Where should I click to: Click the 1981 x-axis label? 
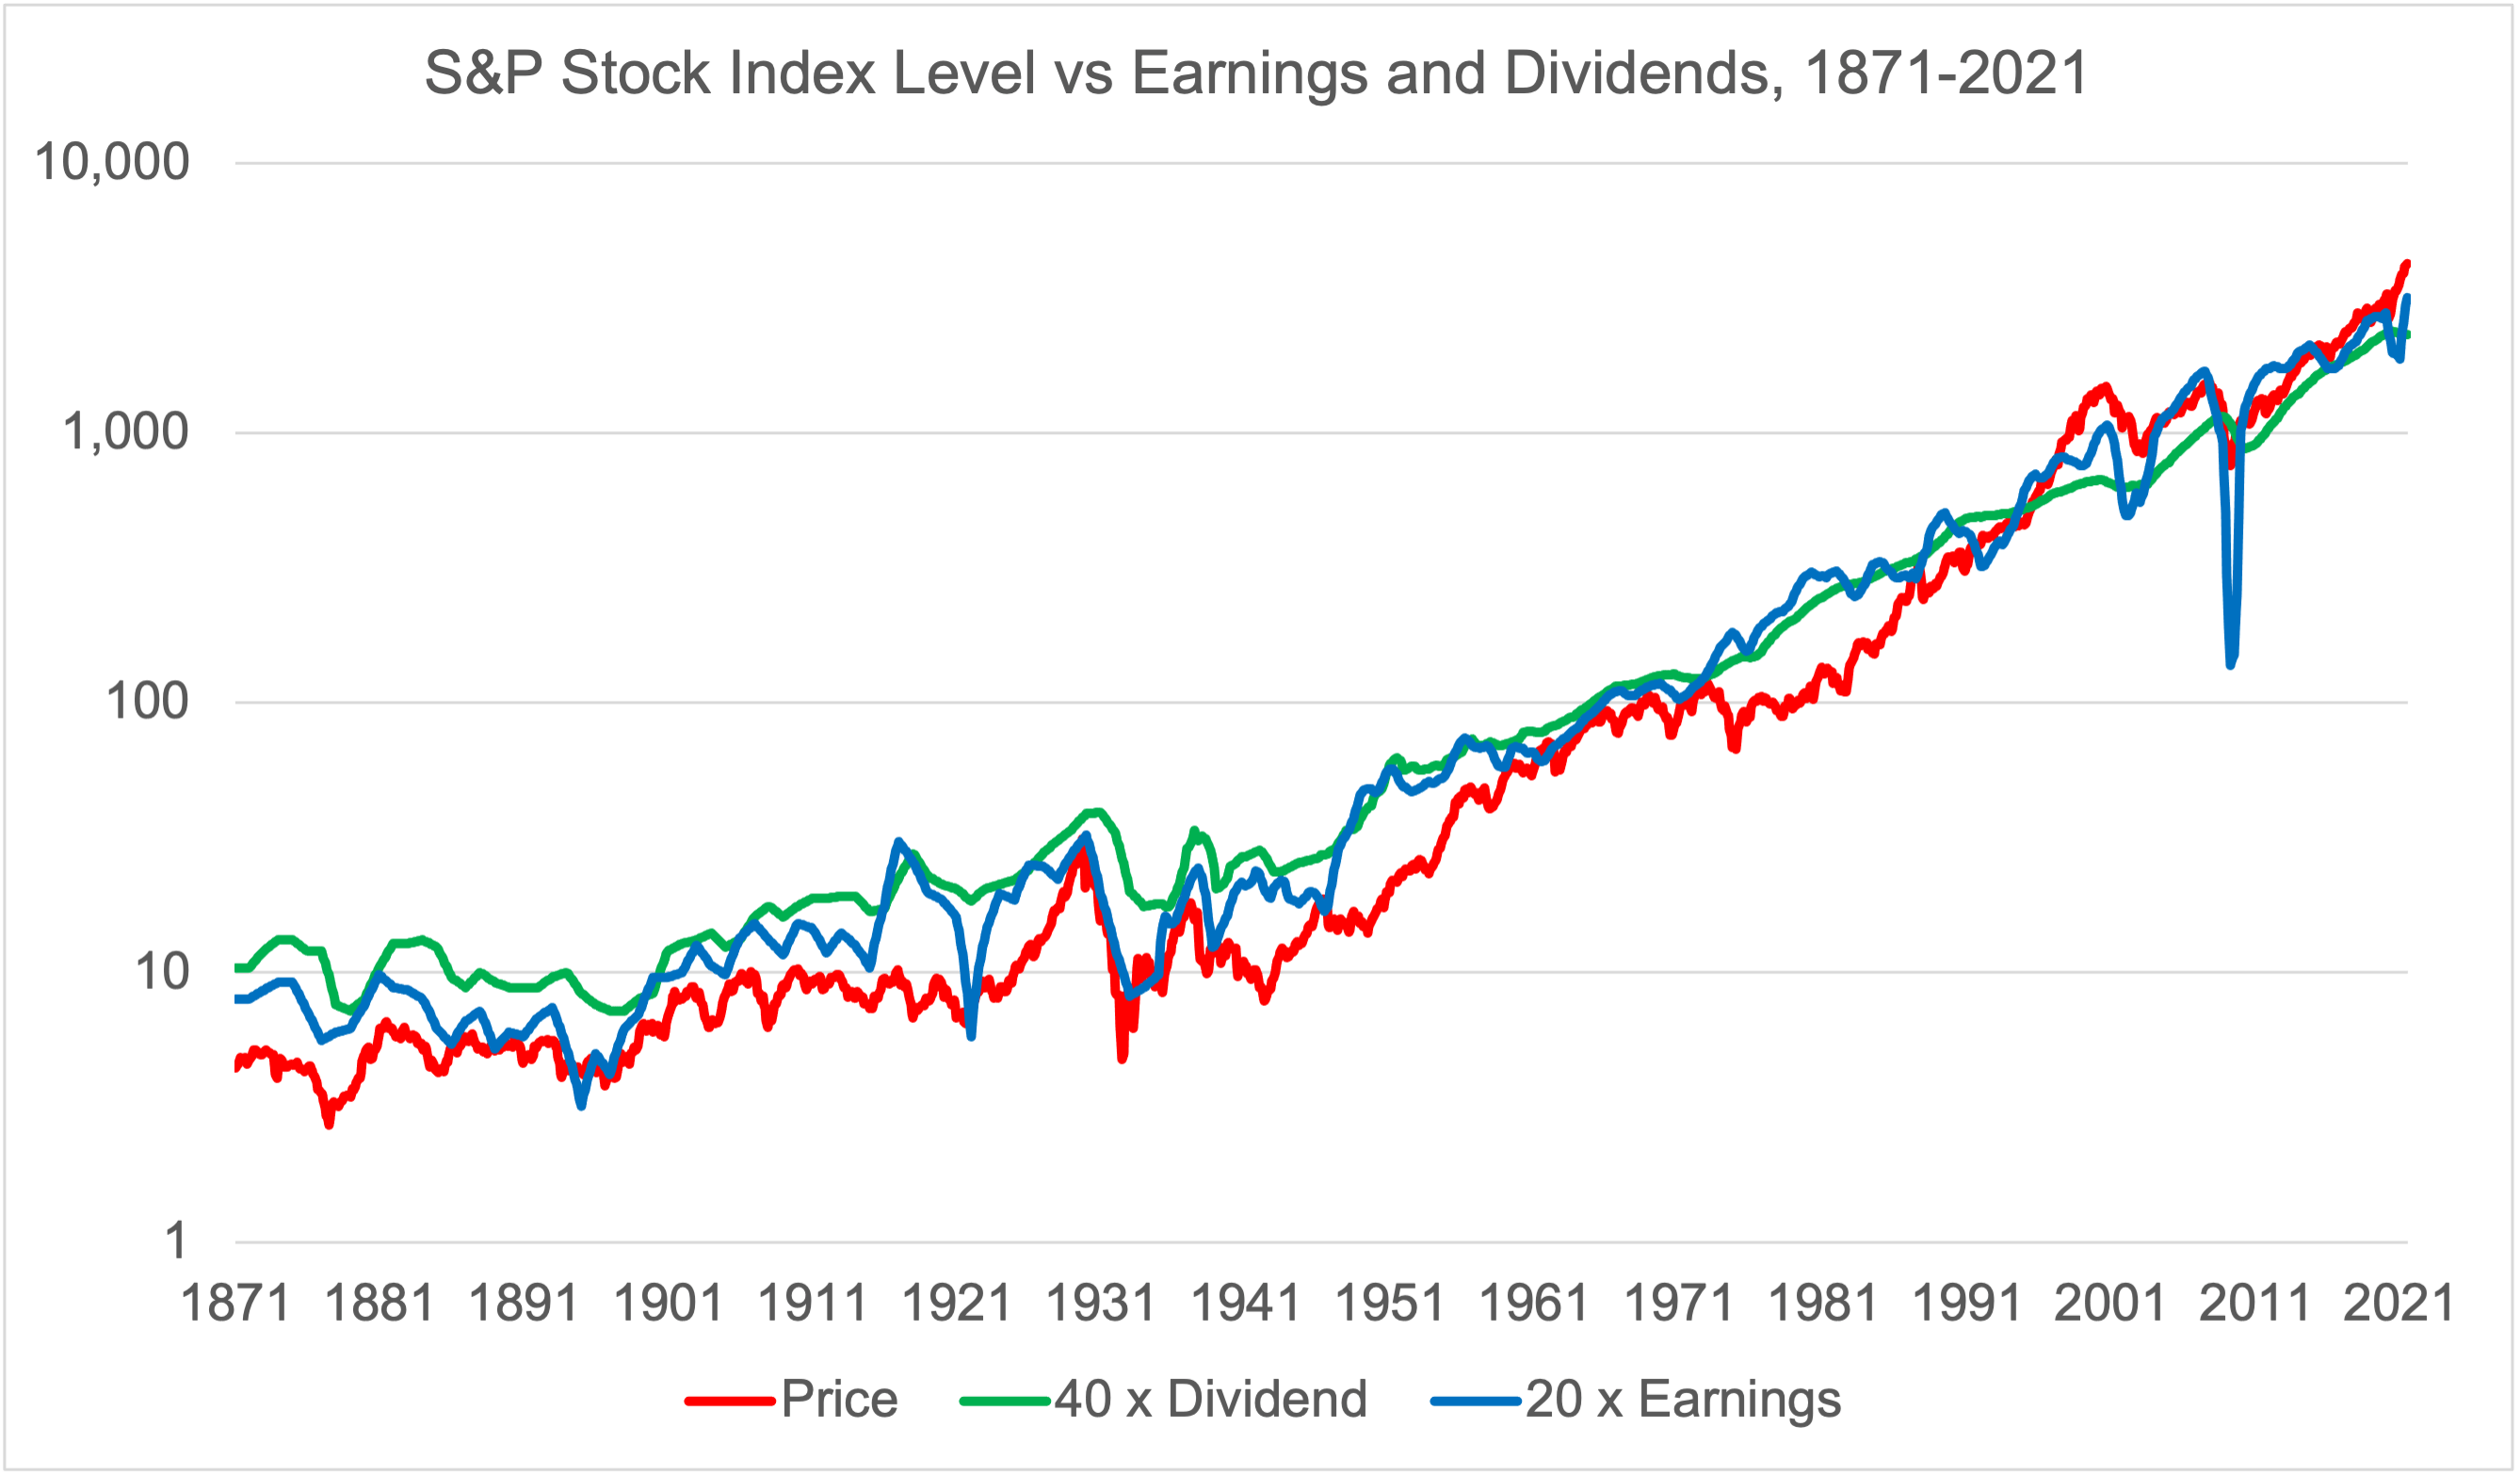point(1823,1305)
